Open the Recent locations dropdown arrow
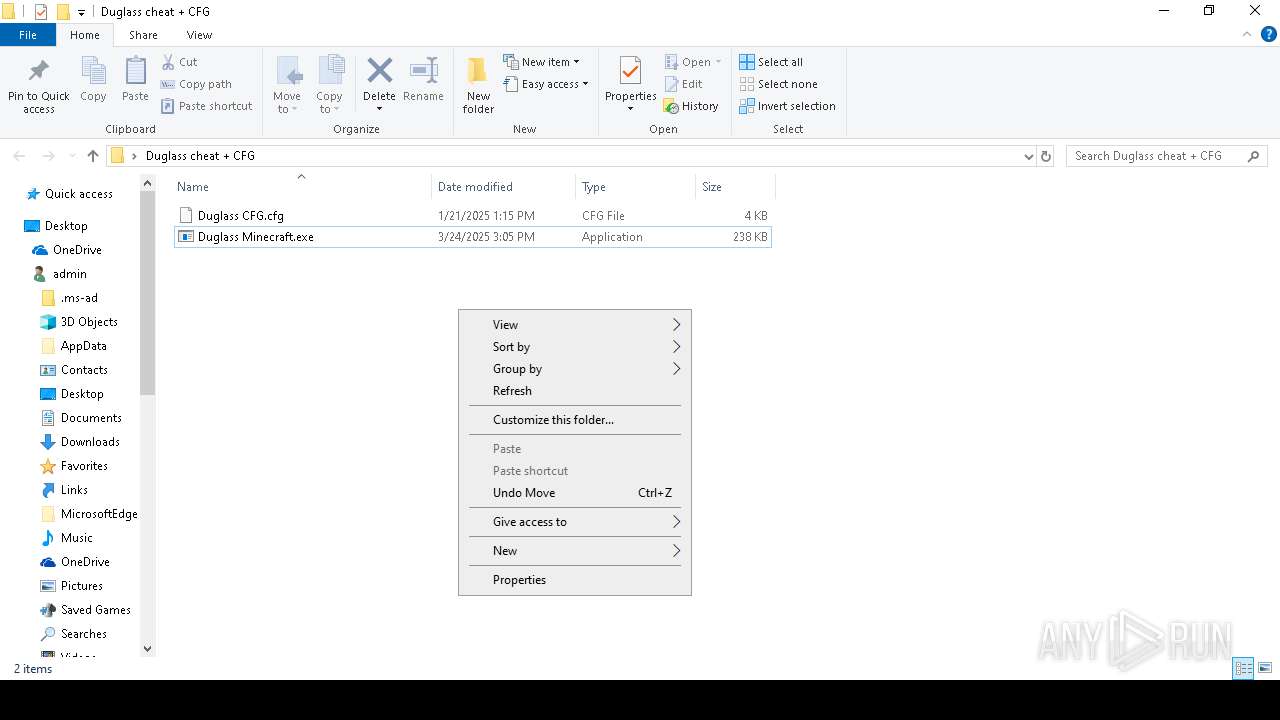The height and width of the screenshot is (720, 1280). (x=71, y=157)
